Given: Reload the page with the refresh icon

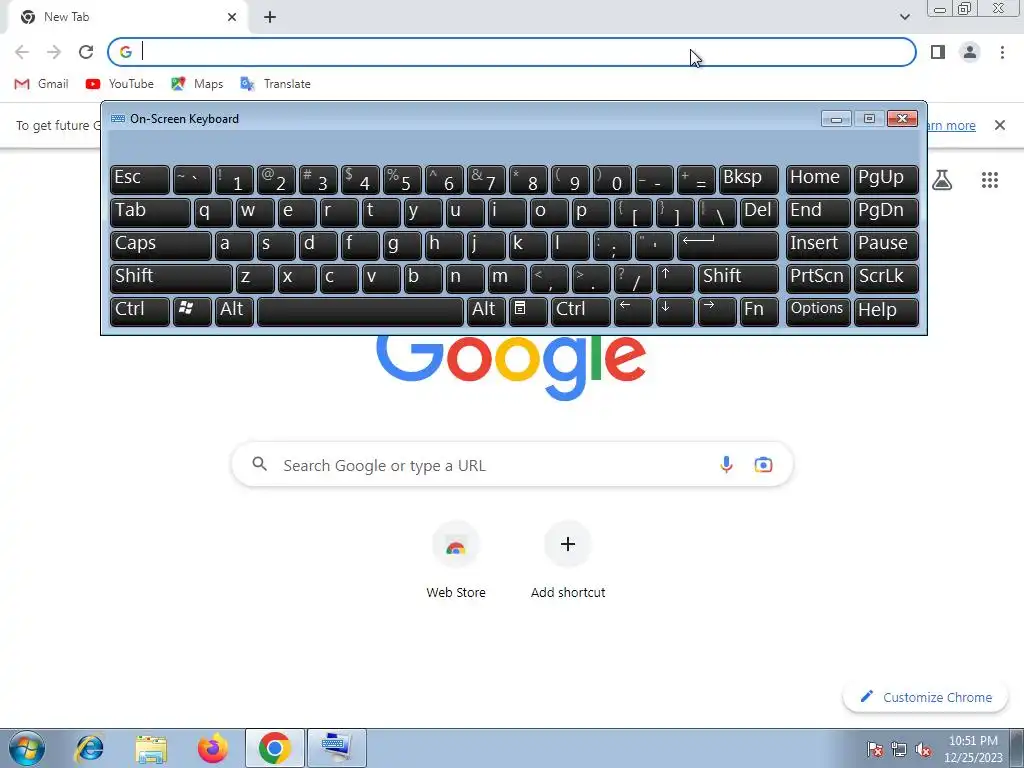Looking at the screenshot, I should click(x=86, y=52).
